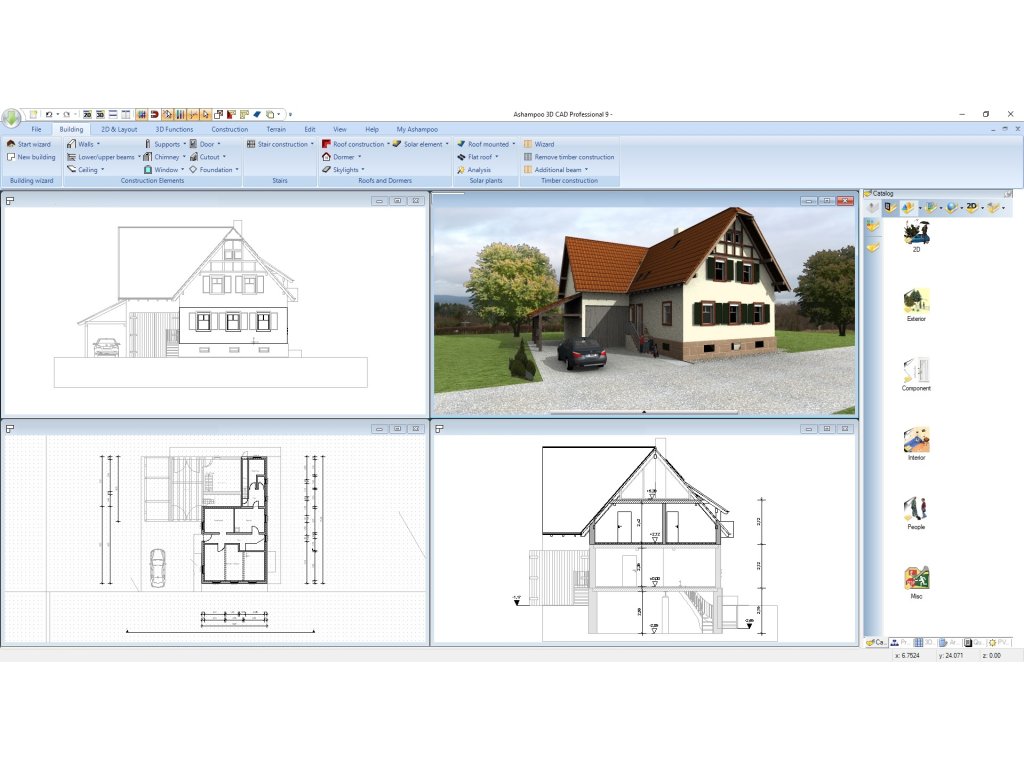Open the My Ashampoo tab
Viewport: 1024px width, 768px height.
point(417,129)
